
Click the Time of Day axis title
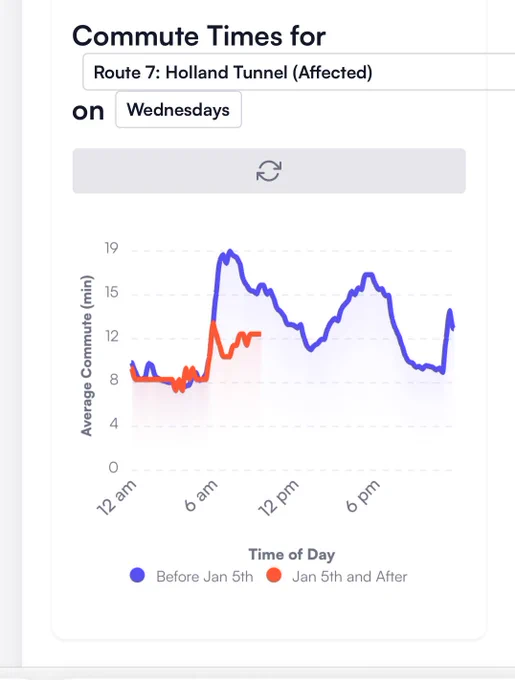point(292,554)
